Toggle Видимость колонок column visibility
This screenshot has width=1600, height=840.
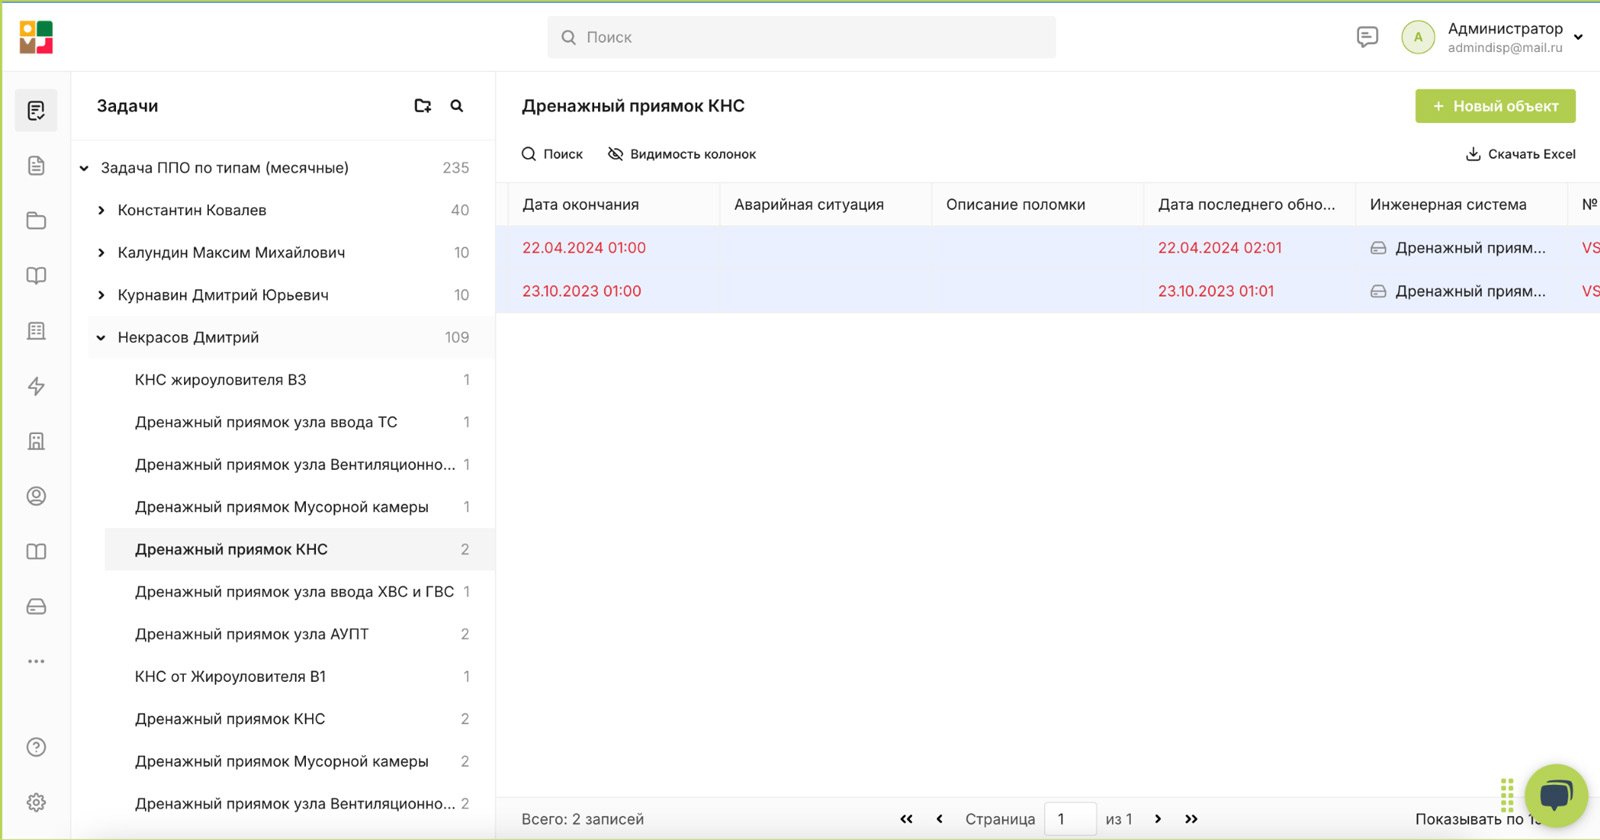pyautogui.click(x=682, y=154)
